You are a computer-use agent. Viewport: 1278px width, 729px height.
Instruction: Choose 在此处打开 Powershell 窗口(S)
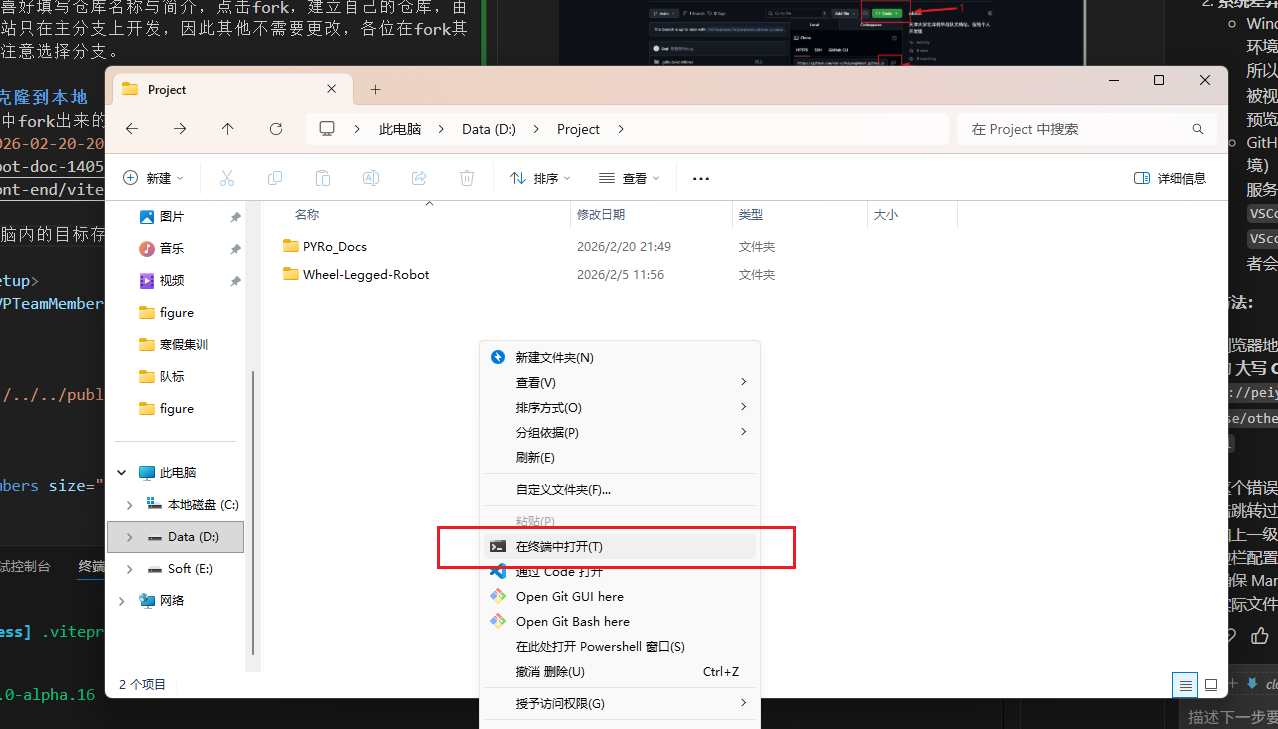point(620,646)
